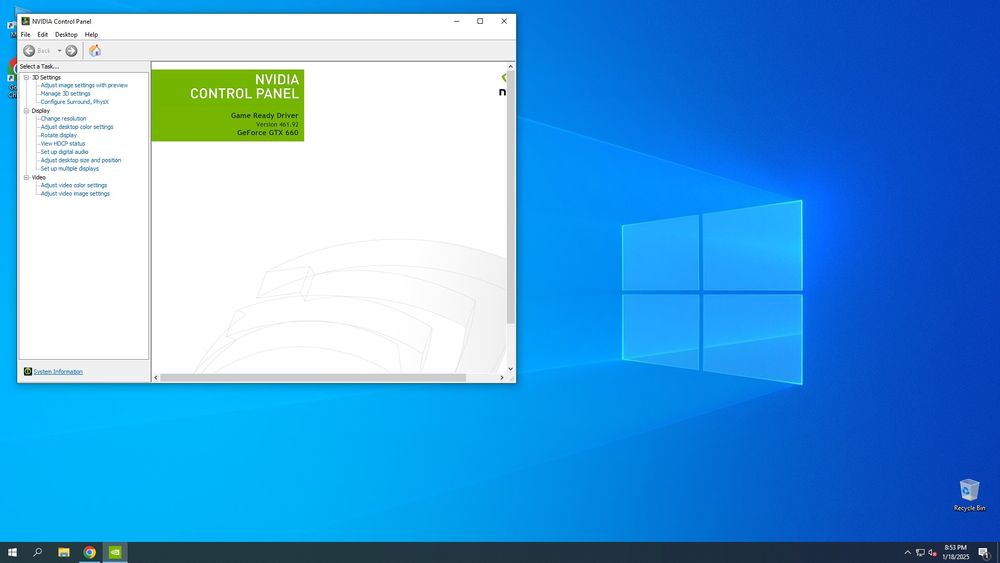The width and height of the screenshot is (1000, 563).
Task: Open File Explorer from the taskbar
Action: tap(64, 552)
